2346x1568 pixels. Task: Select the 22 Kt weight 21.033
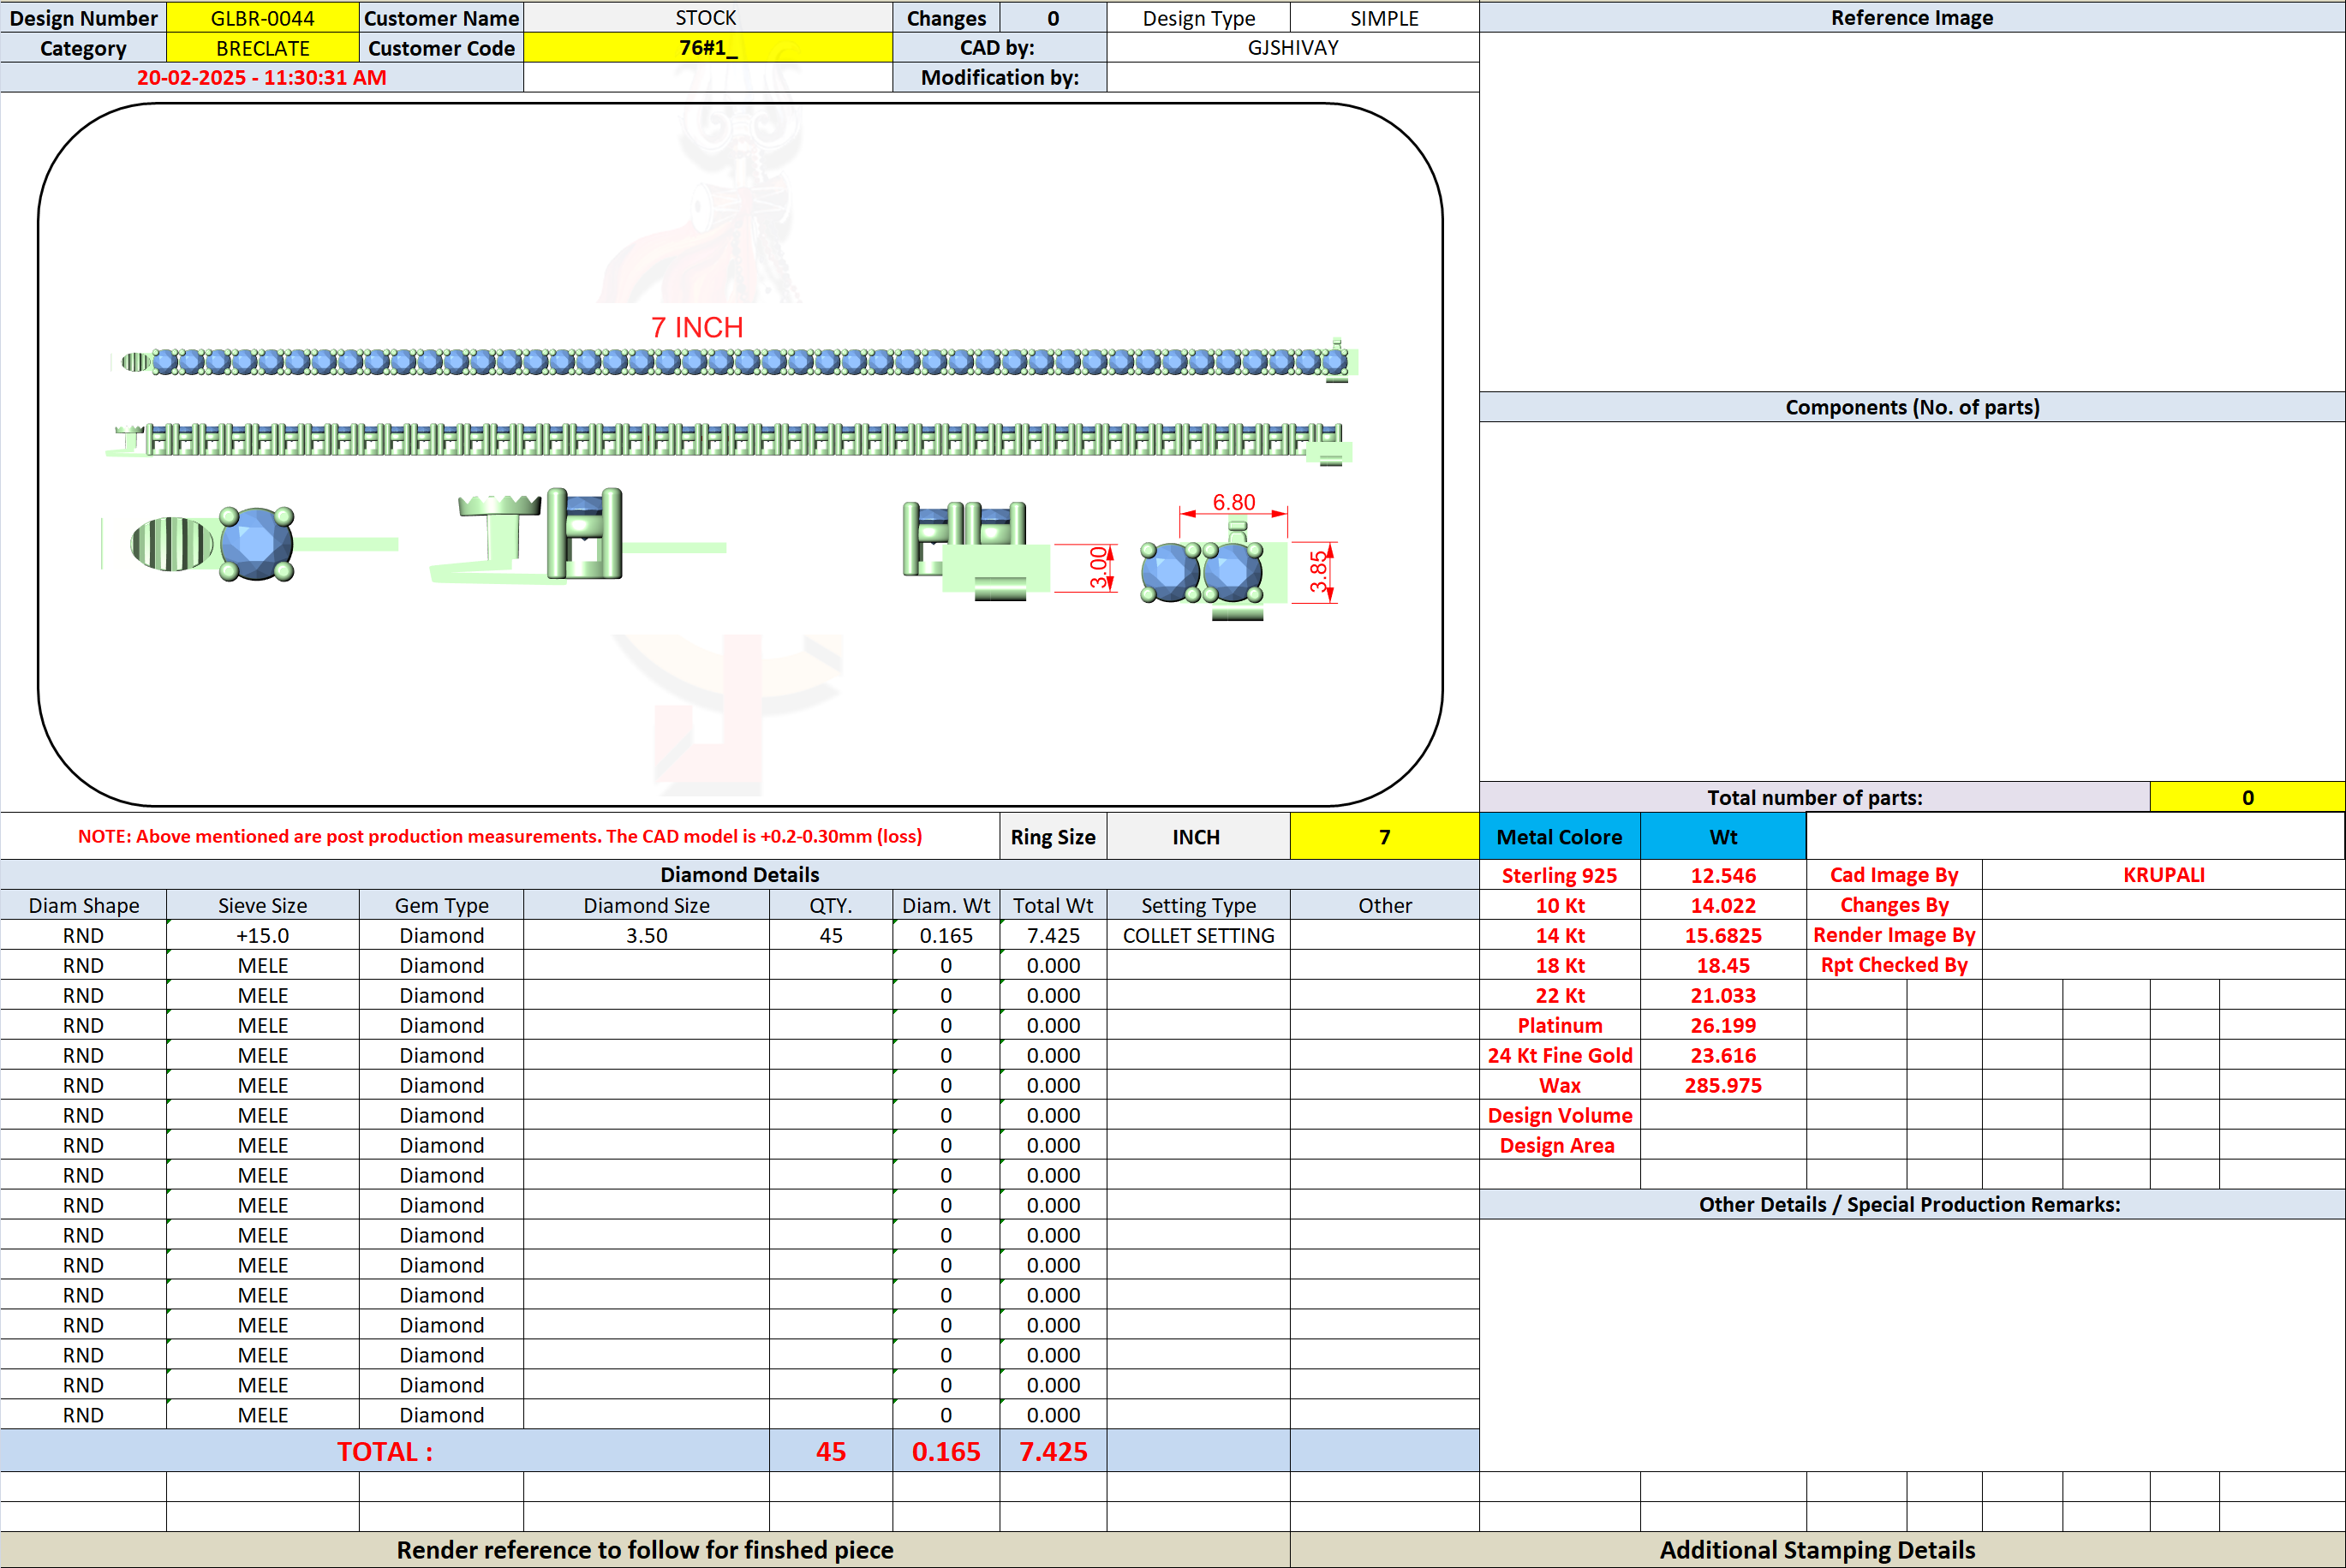(1723, 995)
